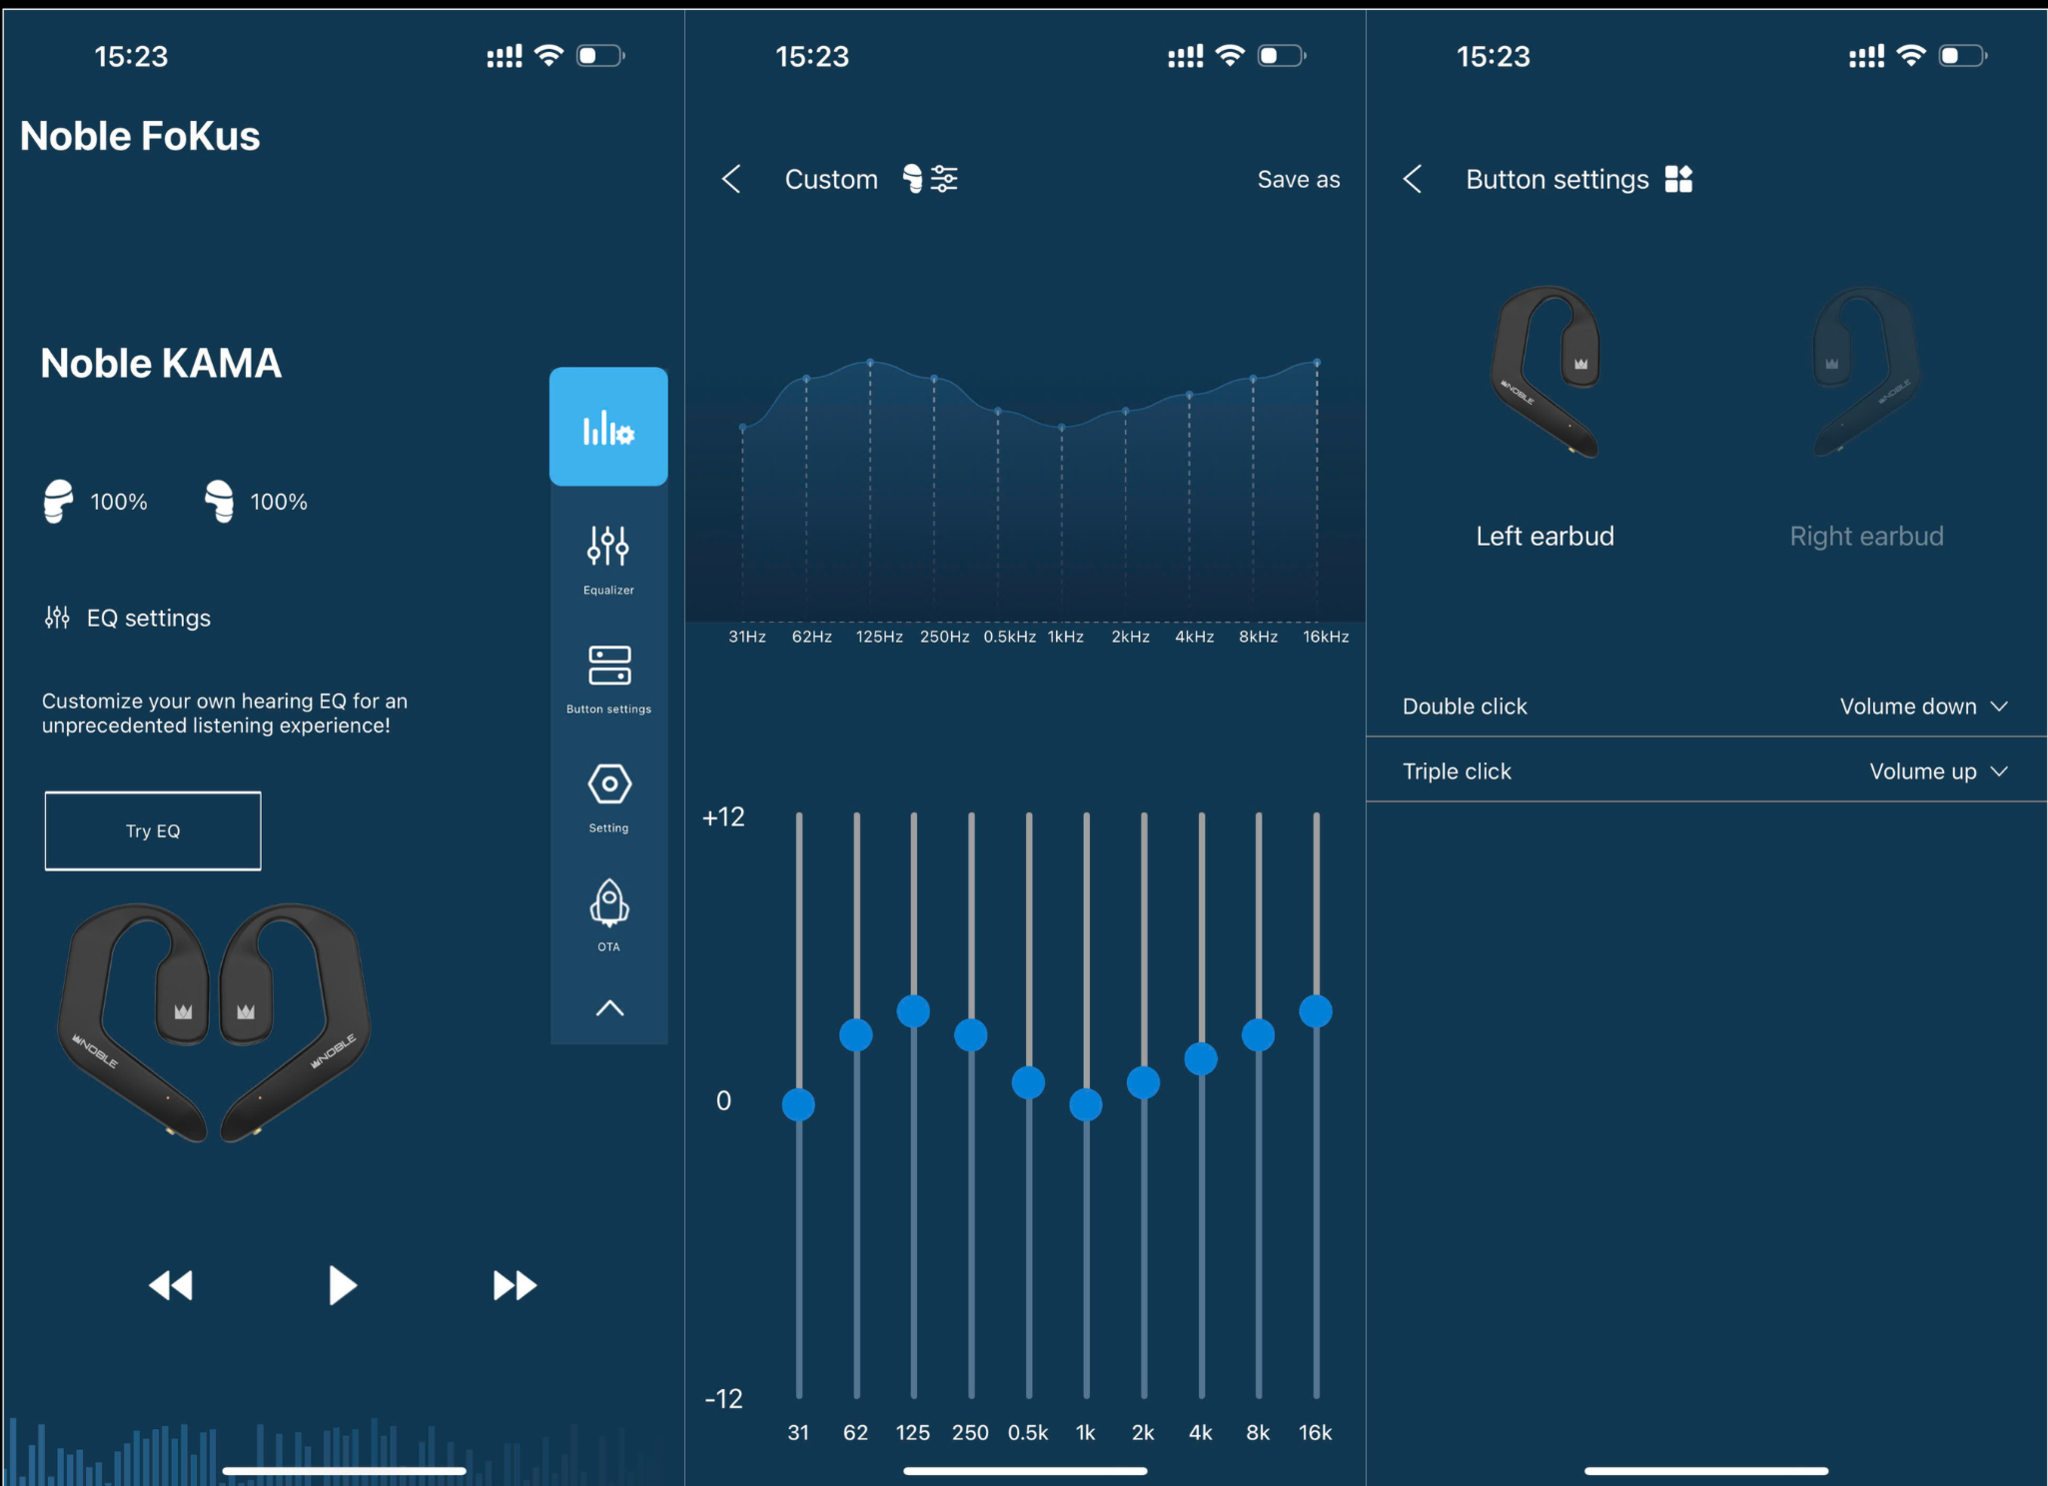2048x1486 pixels.
Task: Click the +12 scale label
Action: (x=723, y=817)
